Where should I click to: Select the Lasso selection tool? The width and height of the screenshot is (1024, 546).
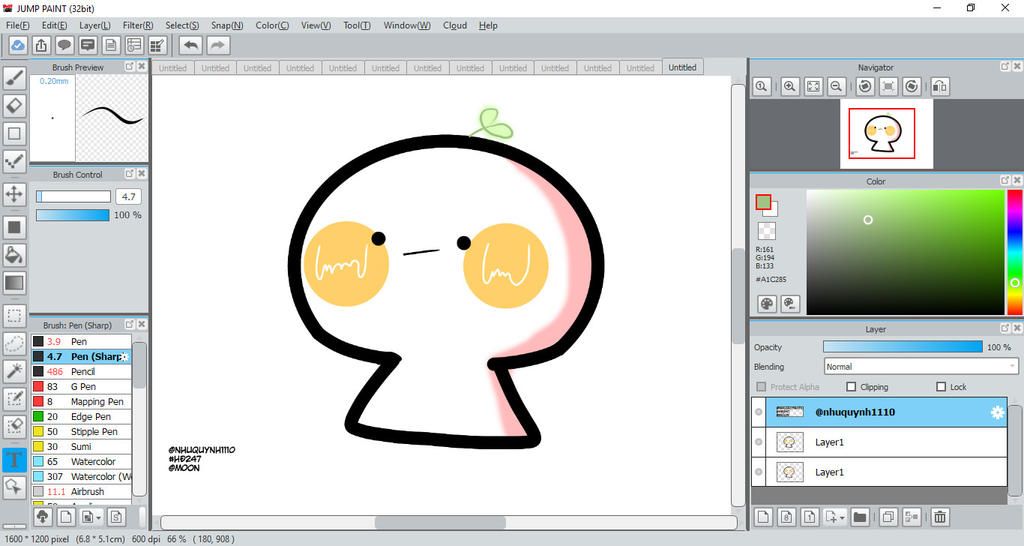point(14,344)
